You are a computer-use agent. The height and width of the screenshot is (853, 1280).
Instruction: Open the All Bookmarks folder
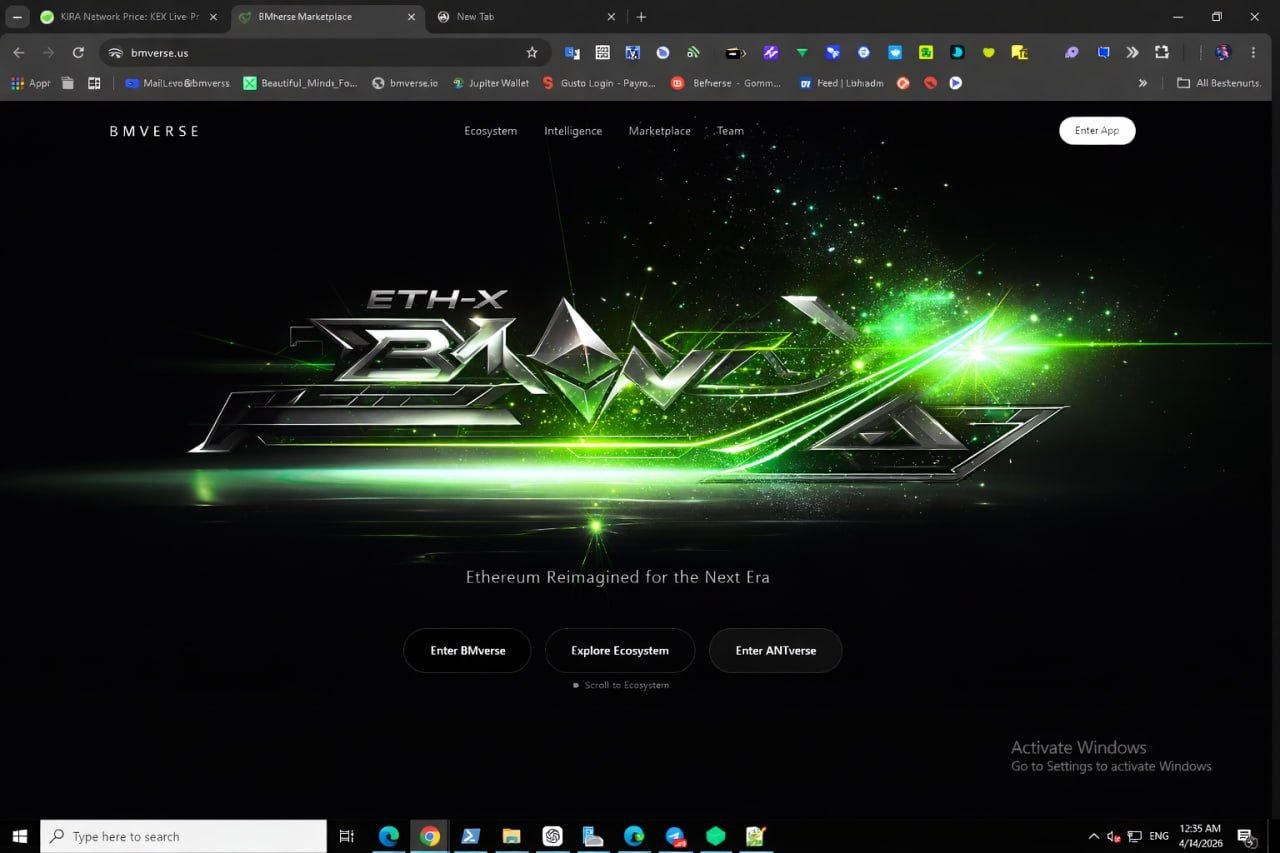pyautogui.click(x=1218, y=83)
